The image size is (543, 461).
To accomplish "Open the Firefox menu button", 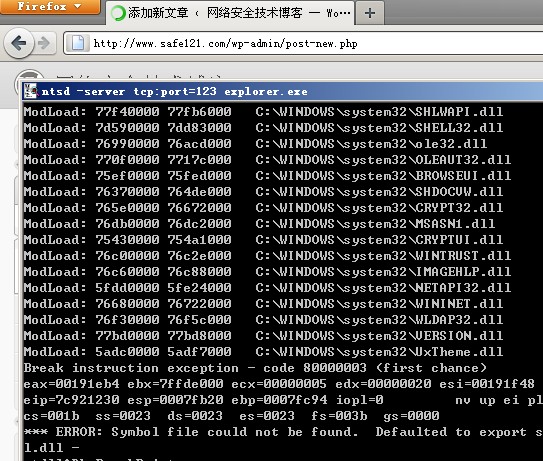I will click(50, 7).
